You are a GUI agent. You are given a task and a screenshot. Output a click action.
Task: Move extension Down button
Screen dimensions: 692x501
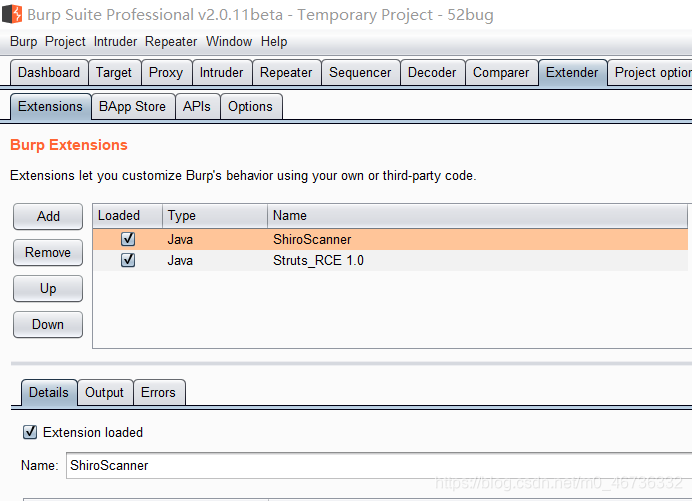tap(48, 324)
